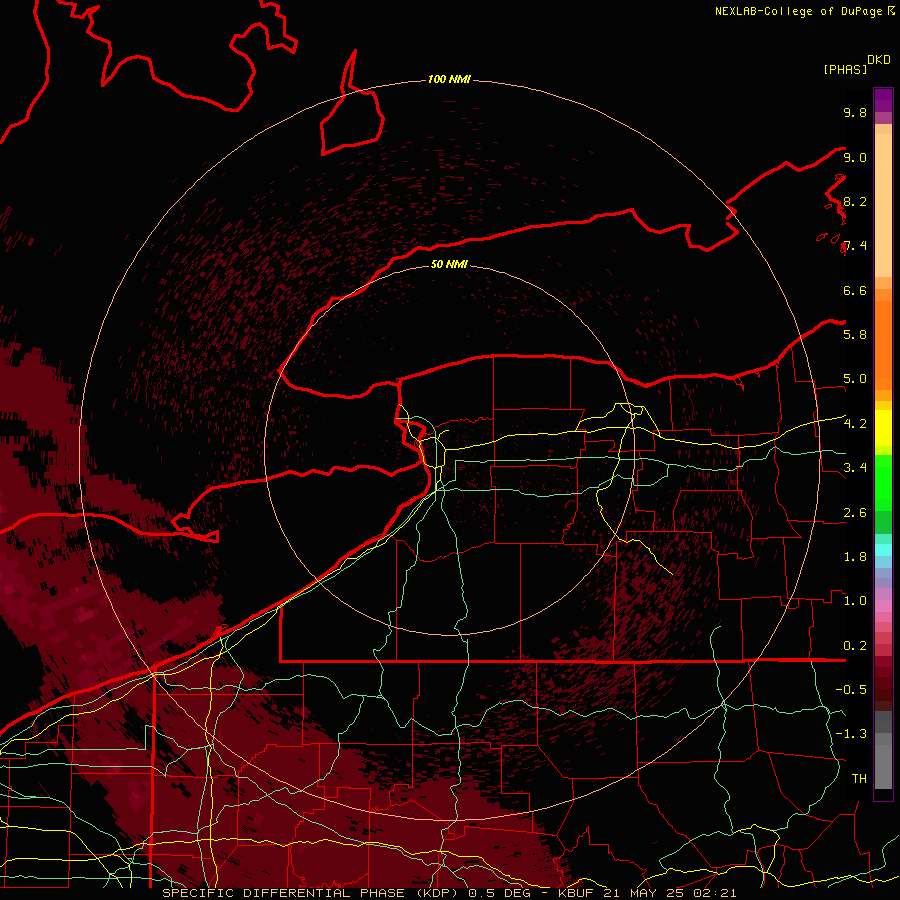Pick the yellow band on the color bar
Image resolution: width=900 pixels, height=900 pixels.
click(x=883, y=428)
